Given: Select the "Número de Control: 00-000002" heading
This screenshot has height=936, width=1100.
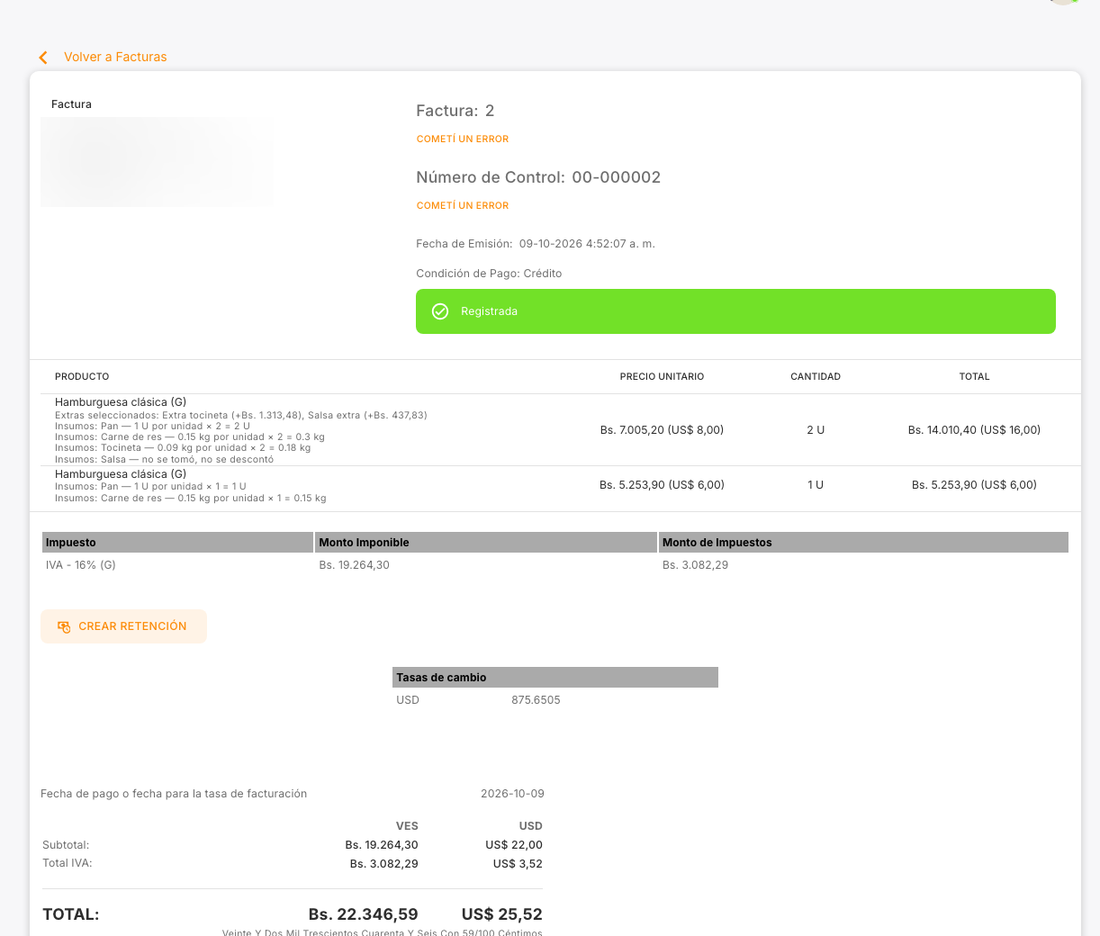Looking at the screenshot, I should (x=538, y=178).
